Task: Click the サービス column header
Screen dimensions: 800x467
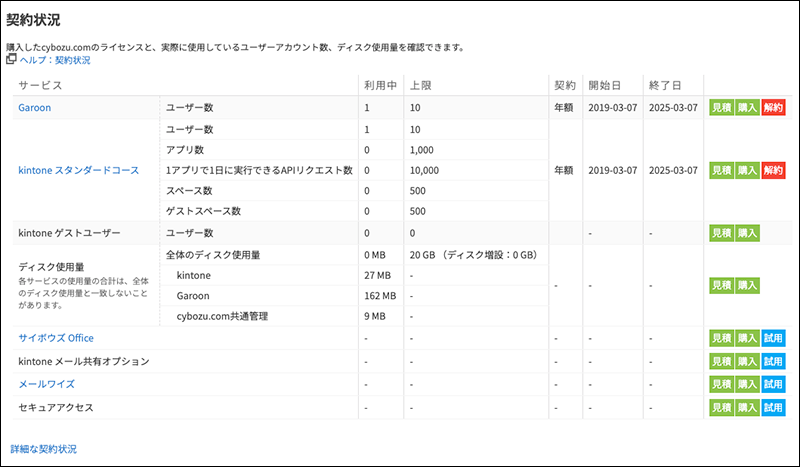Action: coord(40,85)
